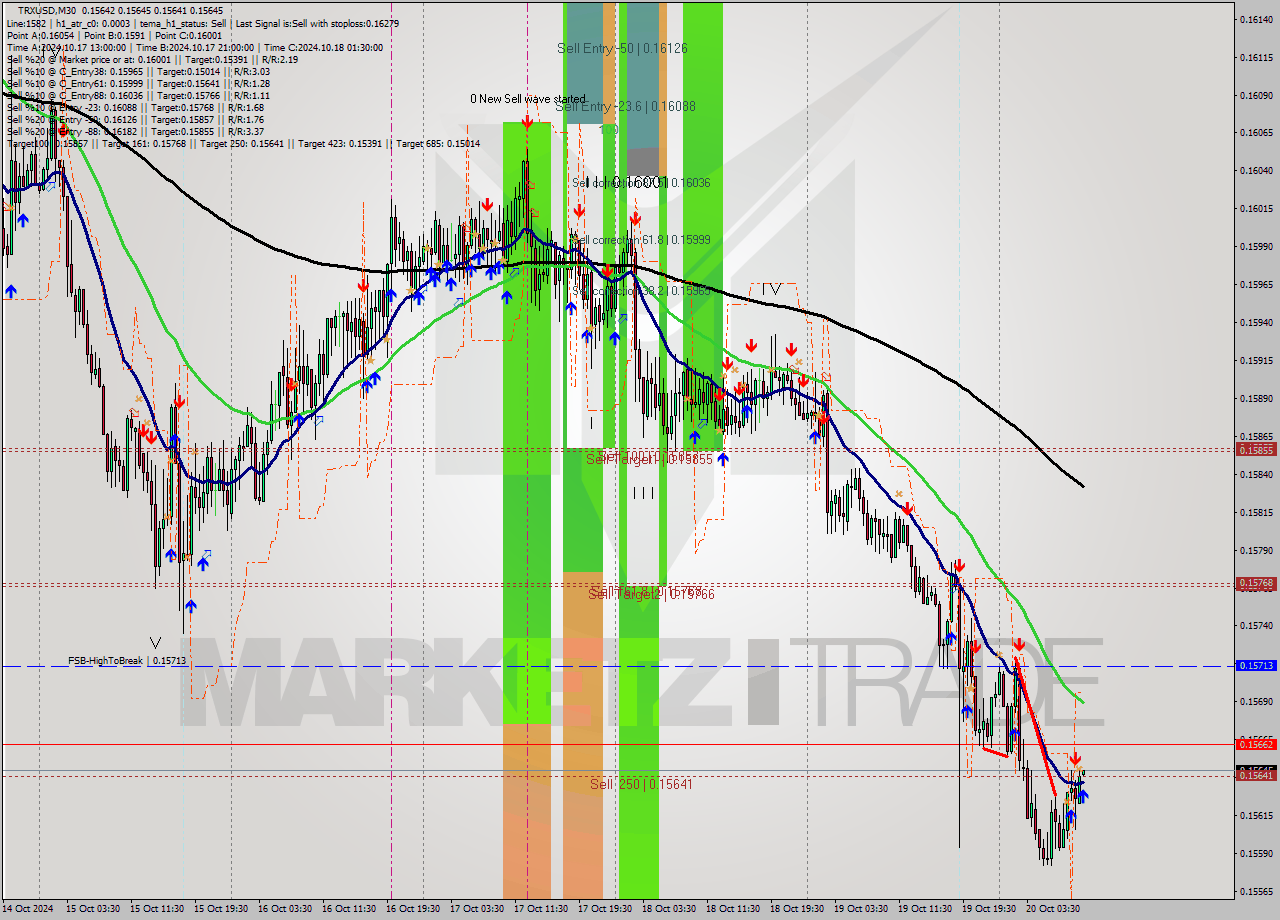Click the red 0.15768 price tag on axis
This screenshot has width=1280, height=920.
click(1256, 583)
